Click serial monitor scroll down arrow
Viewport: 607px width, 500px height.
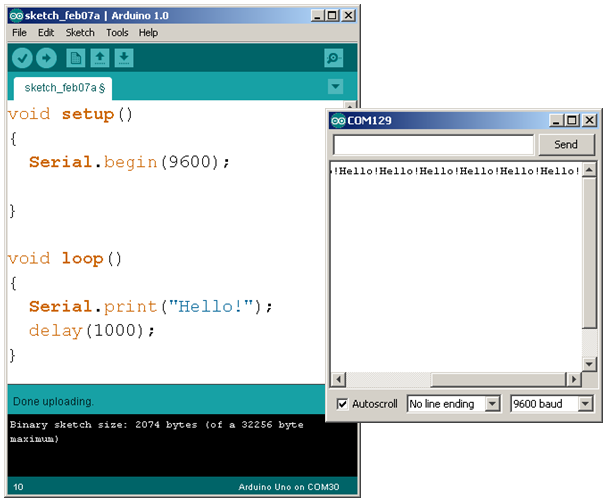[589, 364]
